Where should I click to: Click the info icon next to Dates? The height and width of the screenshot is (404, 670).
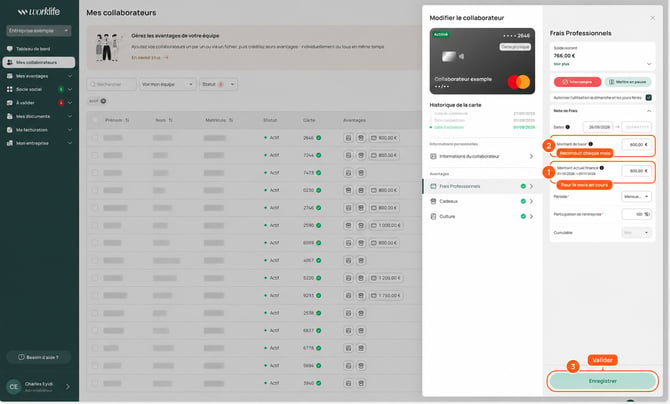point(567,127)
